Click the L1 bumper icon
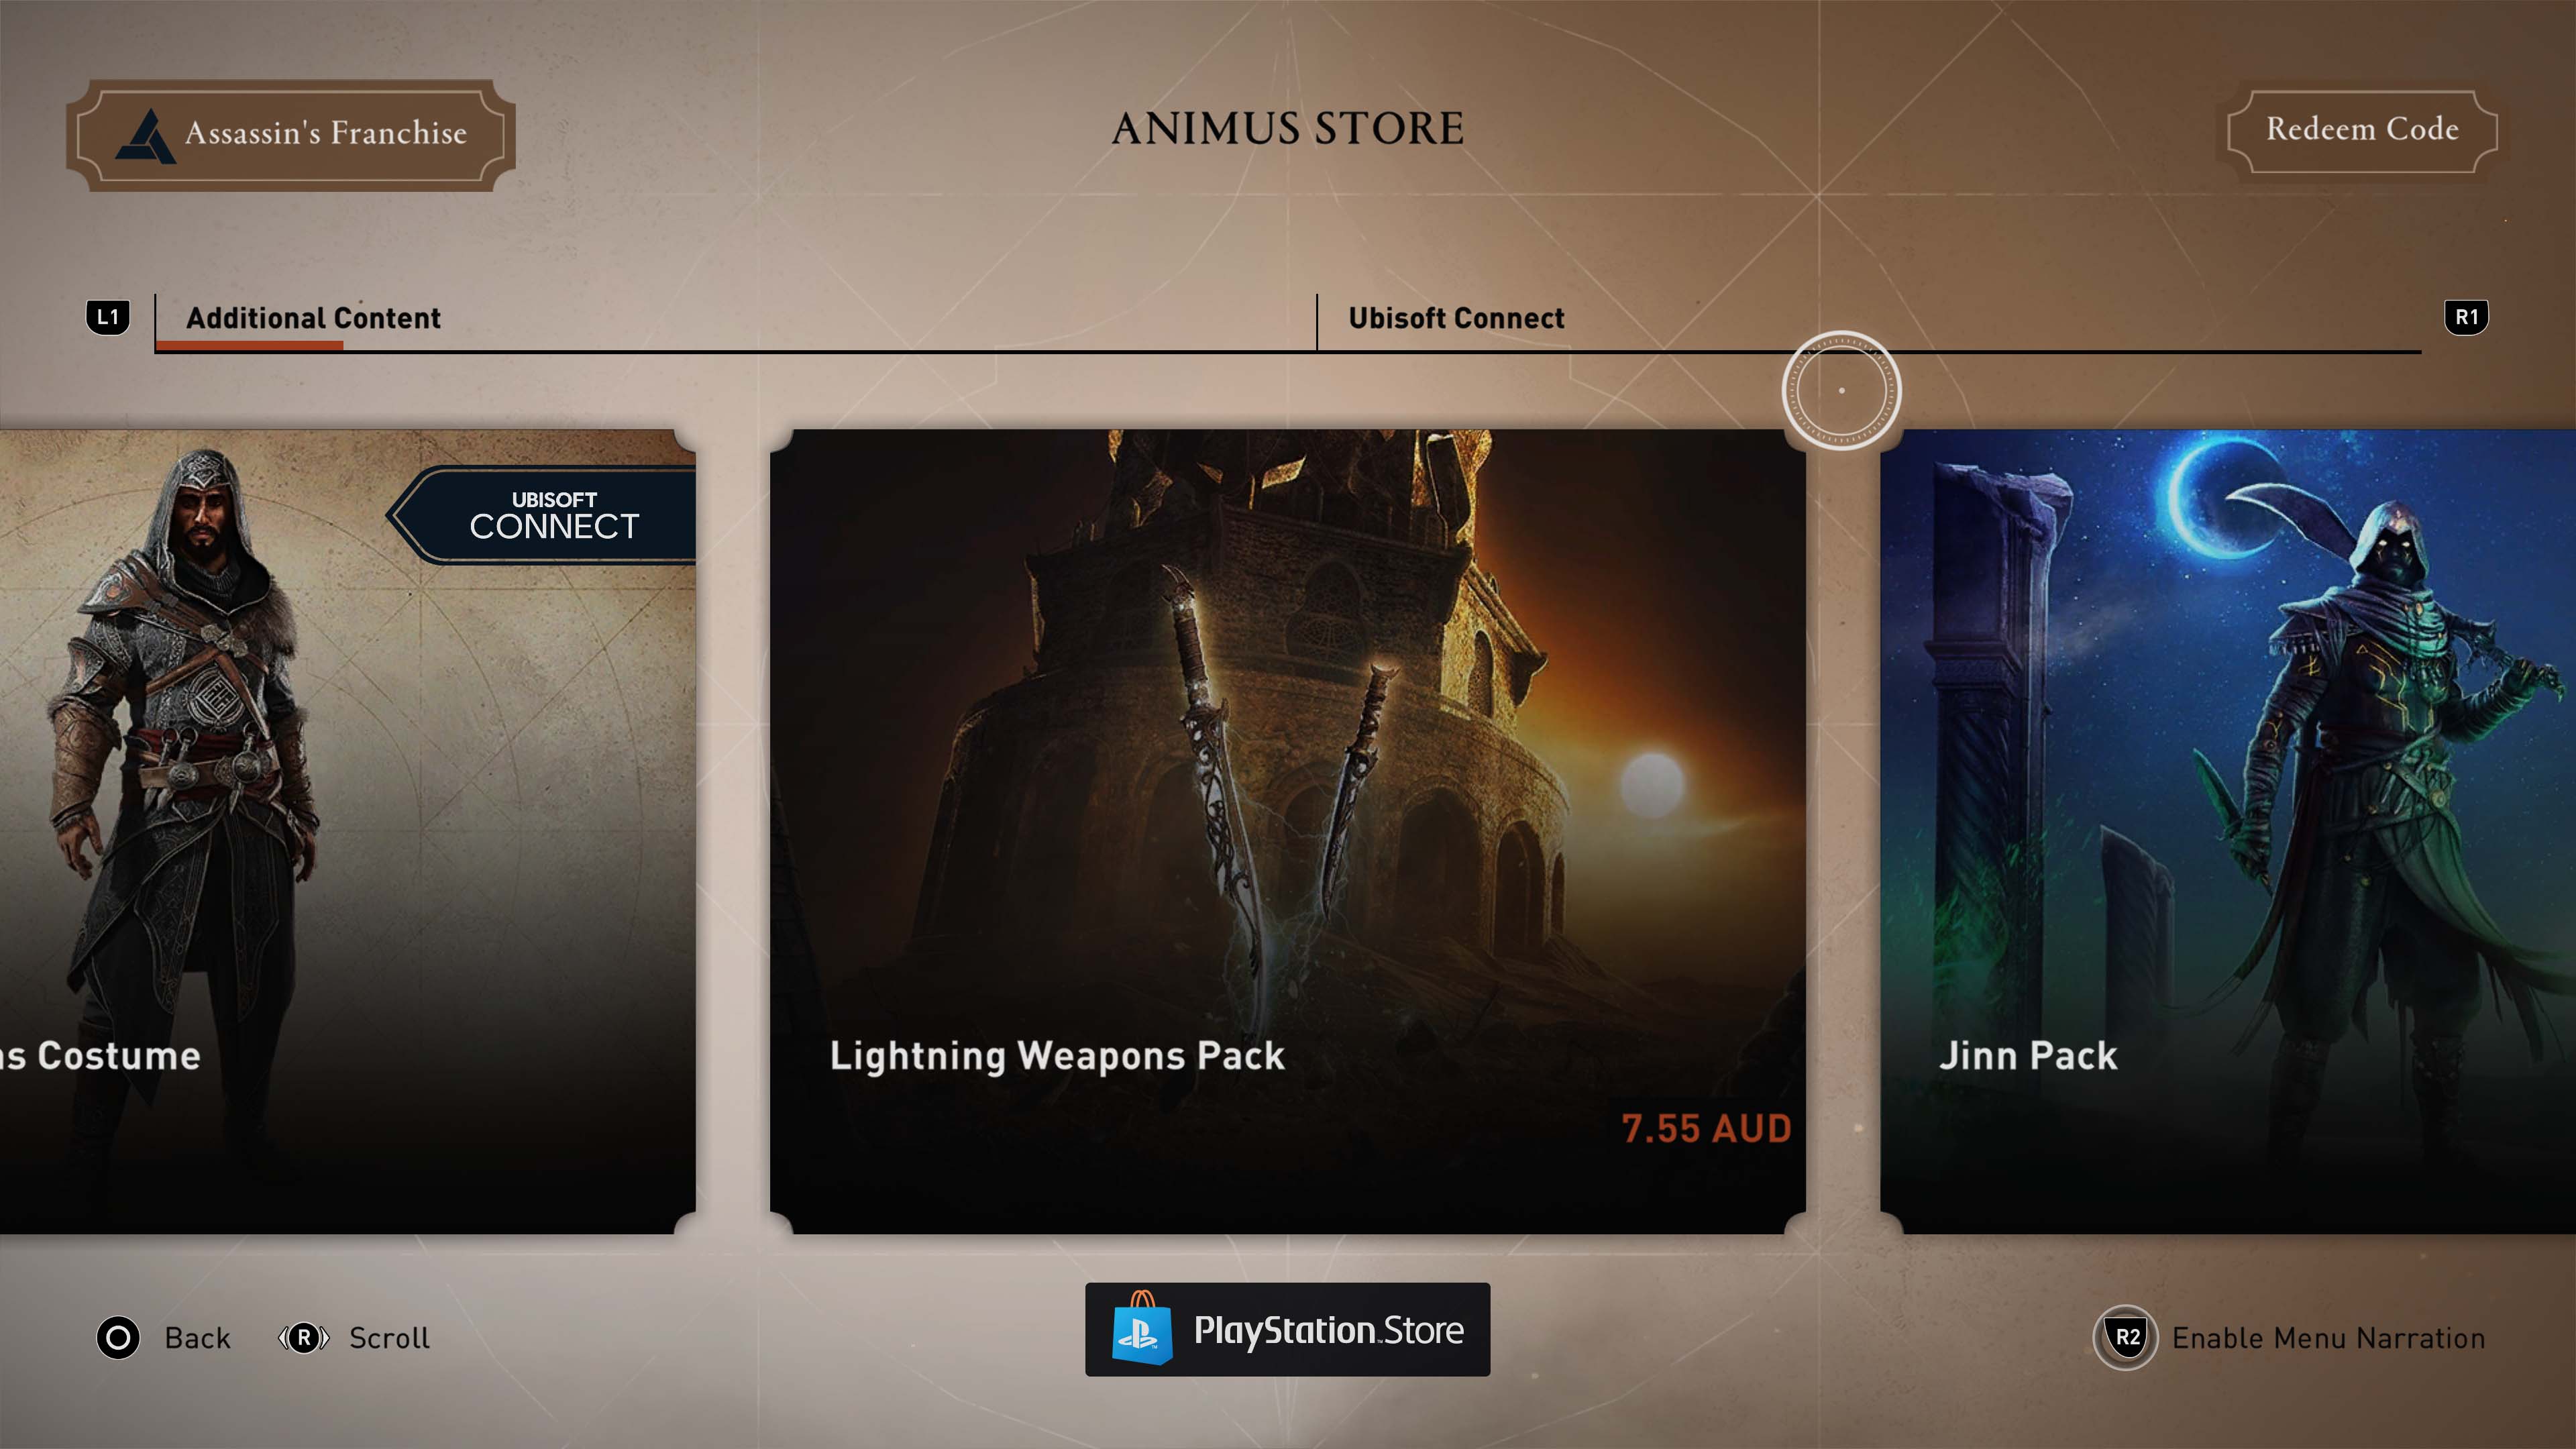This screenshot has height=1449, width=2576. tap(108, 318)
